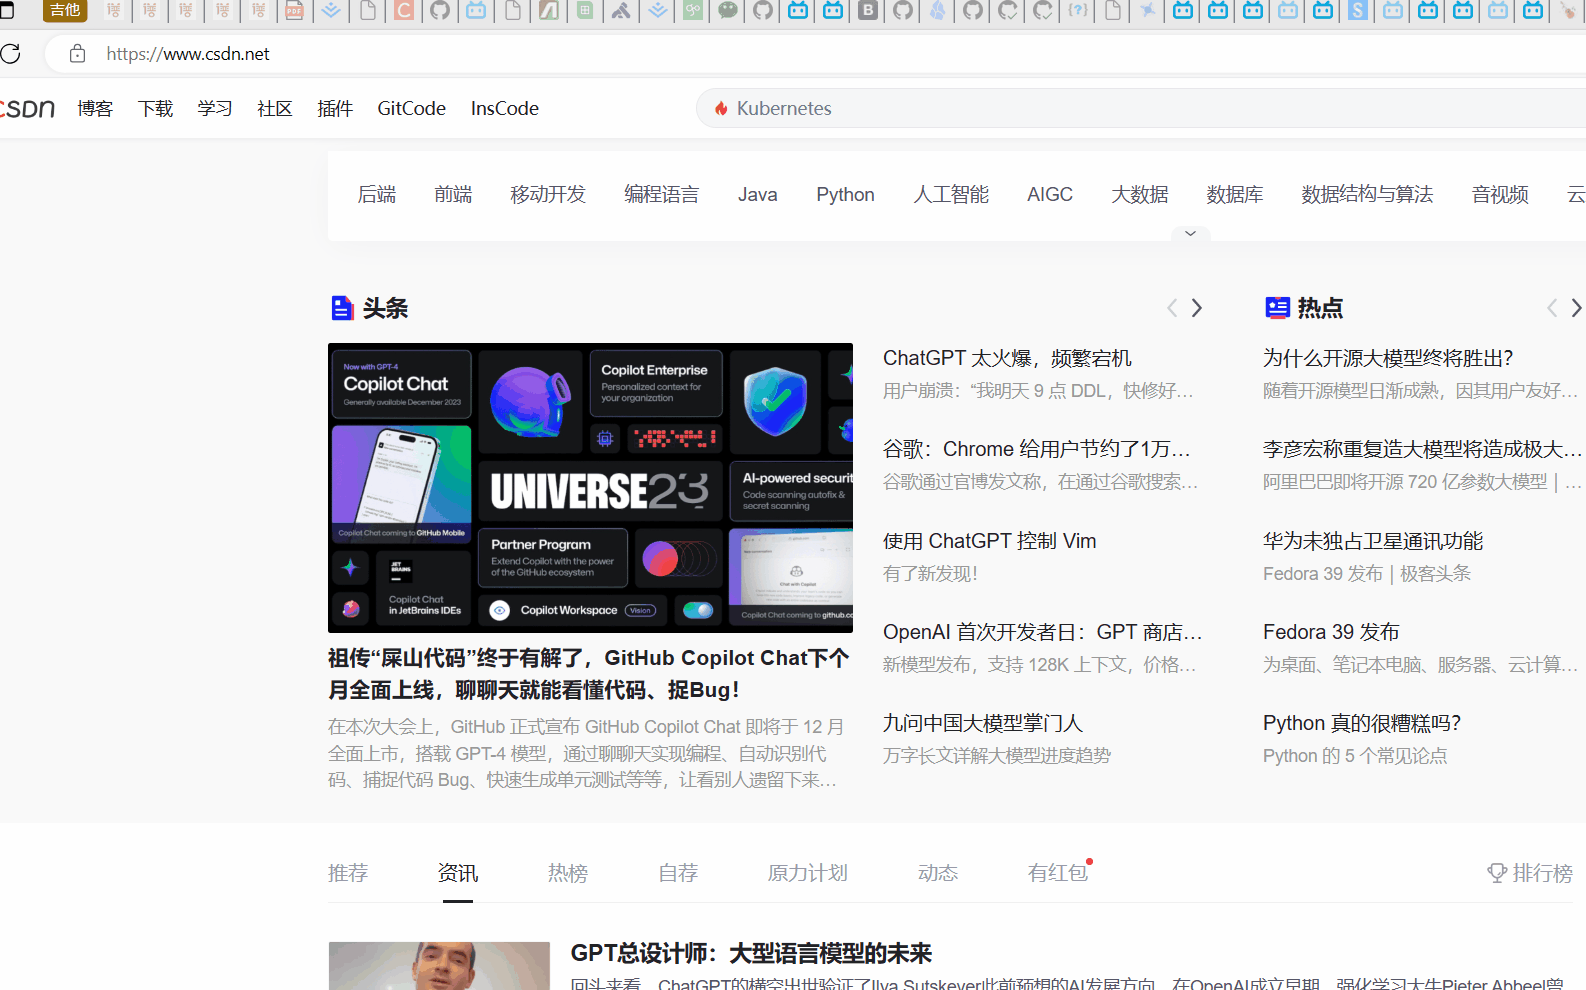The image size is (1586, 990).
Task: Click the padlock site-info icon
Action: [77, 54]
